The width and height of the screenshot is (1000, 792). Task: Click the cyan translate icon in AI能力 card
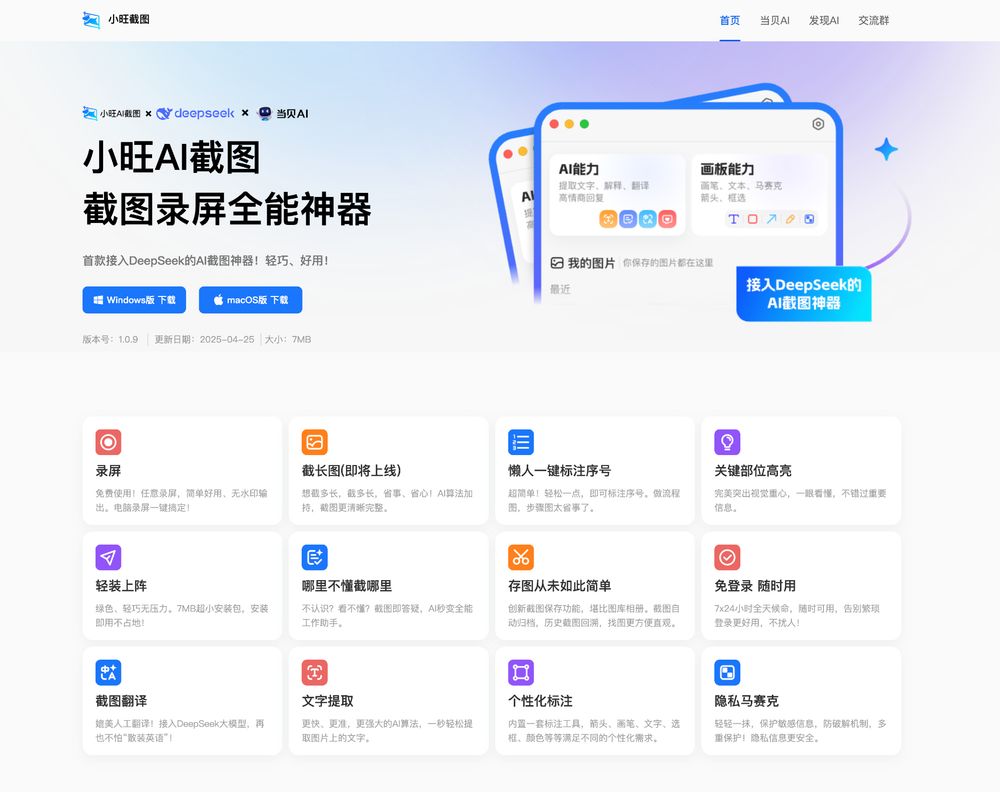648,219
